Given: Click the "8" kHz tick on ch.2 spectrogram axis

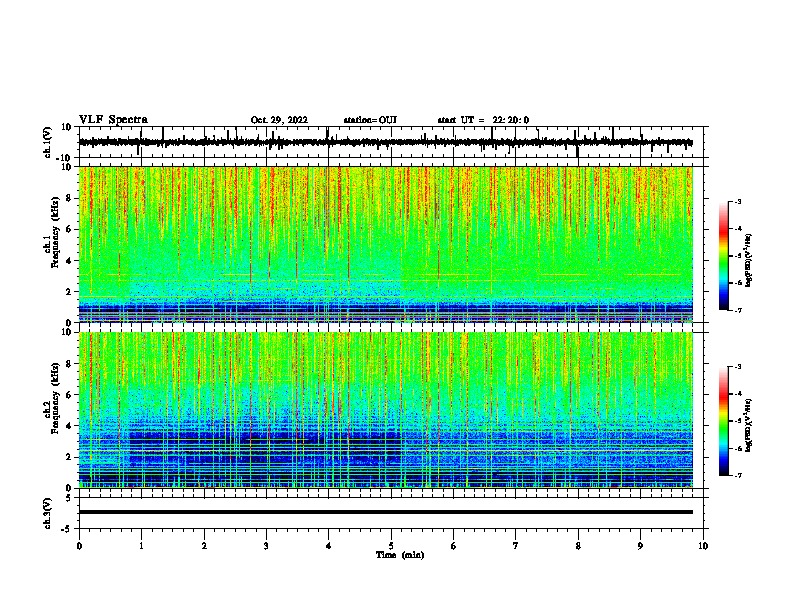Looking at the screenshot, I should point(69,364).
